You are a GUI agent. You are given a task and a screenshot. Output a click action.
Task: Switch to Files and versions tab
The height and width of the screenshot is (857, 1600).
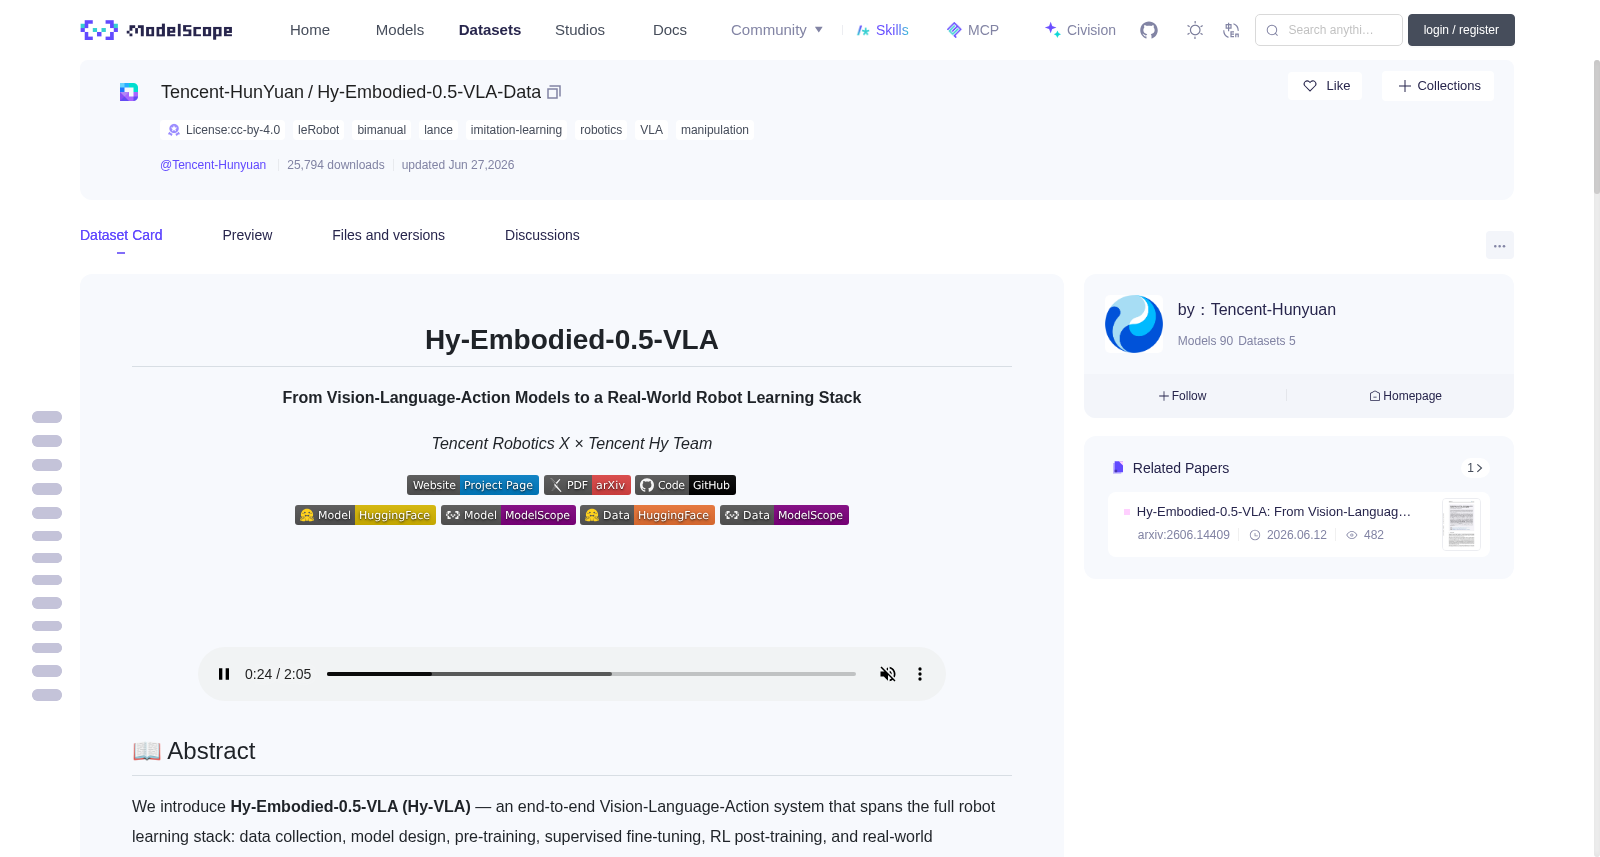tap(388, 235)
